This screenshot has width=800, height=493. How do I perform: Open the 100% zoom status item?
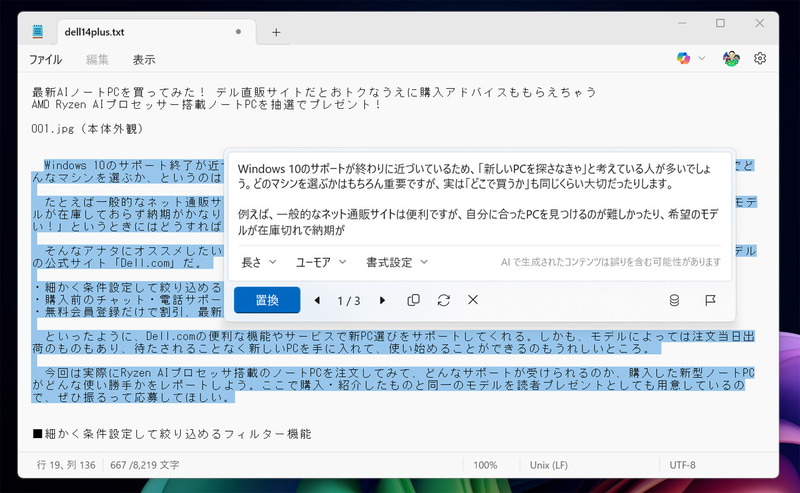click(485, 465)
